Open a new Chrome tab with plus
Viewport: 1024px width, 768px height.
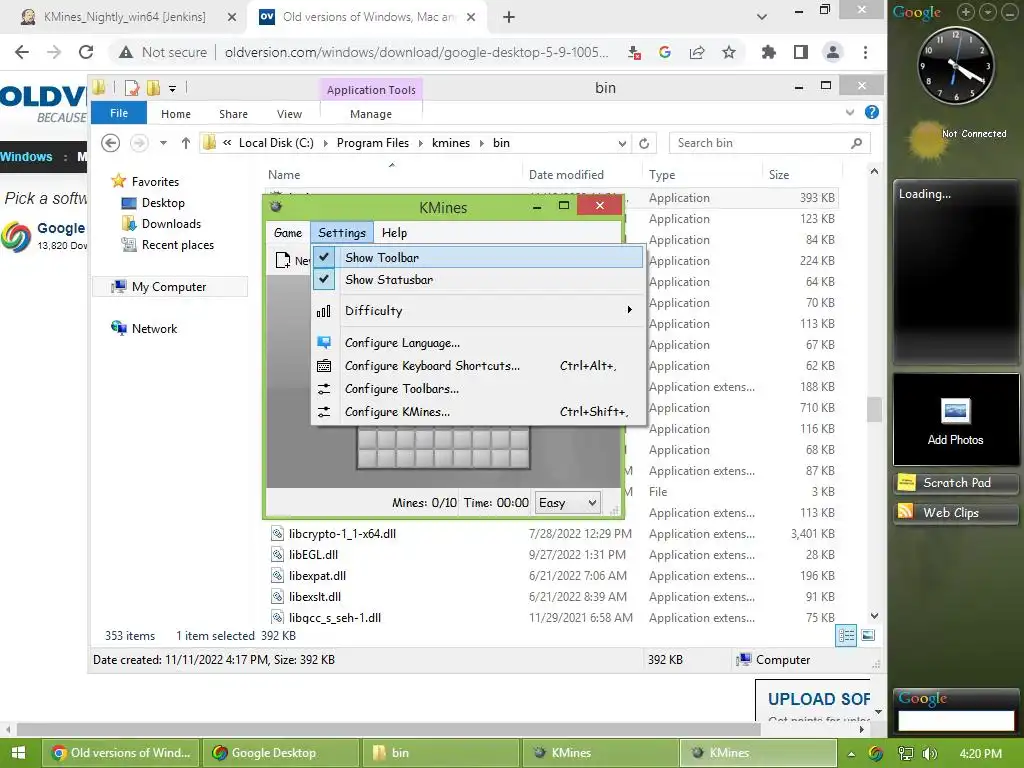pos(509,17)
